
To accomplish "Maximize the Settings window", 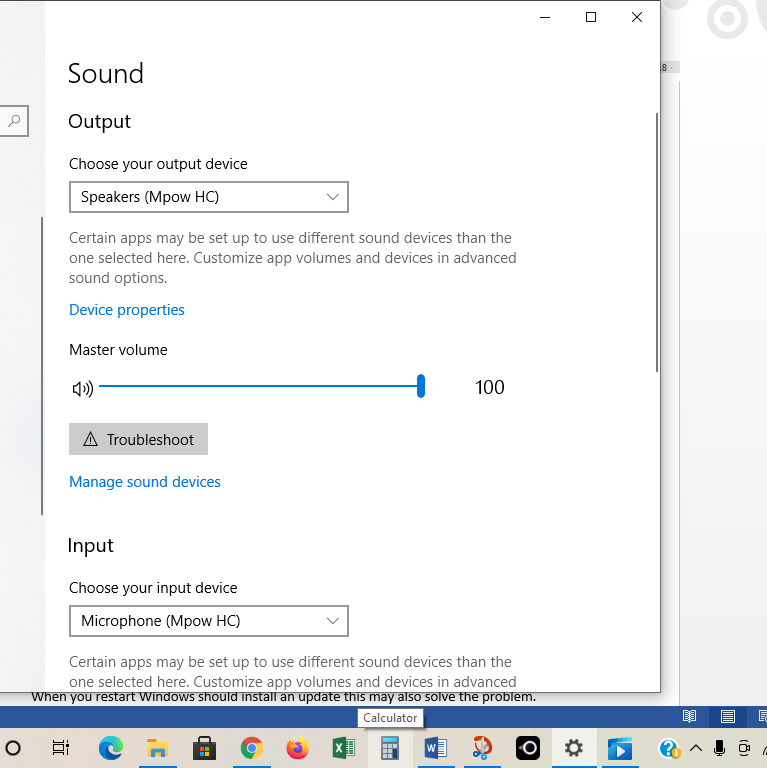I will click(x=591, y=17).
